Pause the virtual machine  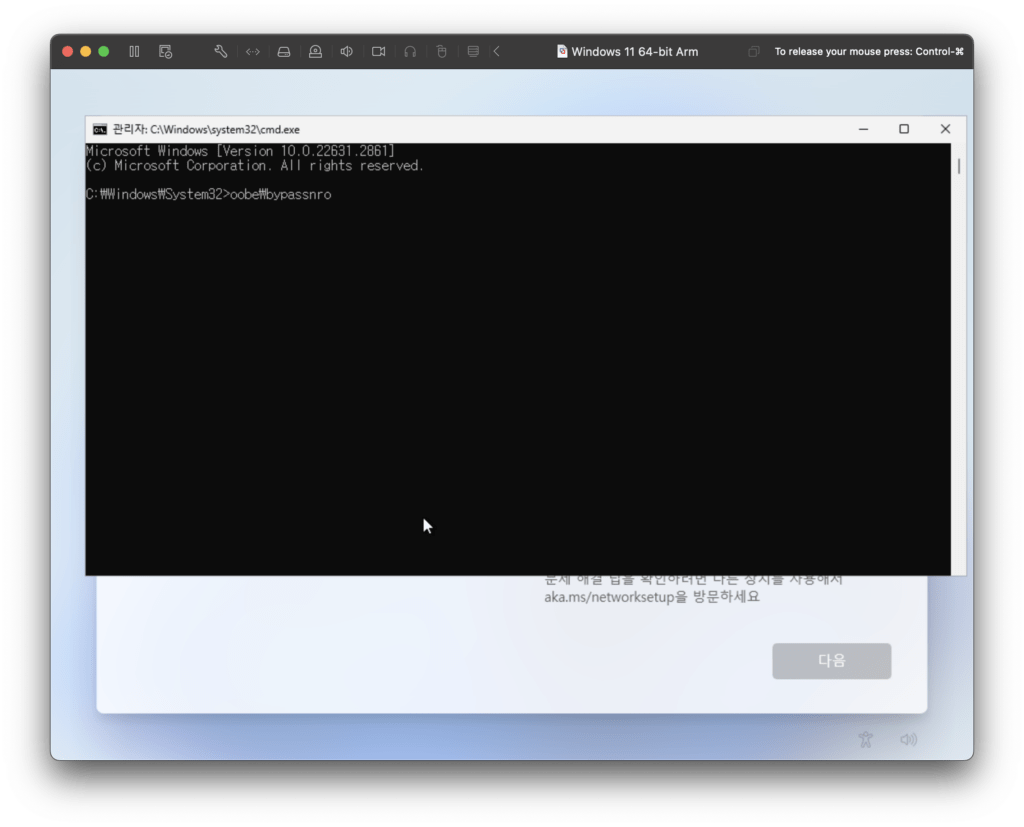click(134, 51)
